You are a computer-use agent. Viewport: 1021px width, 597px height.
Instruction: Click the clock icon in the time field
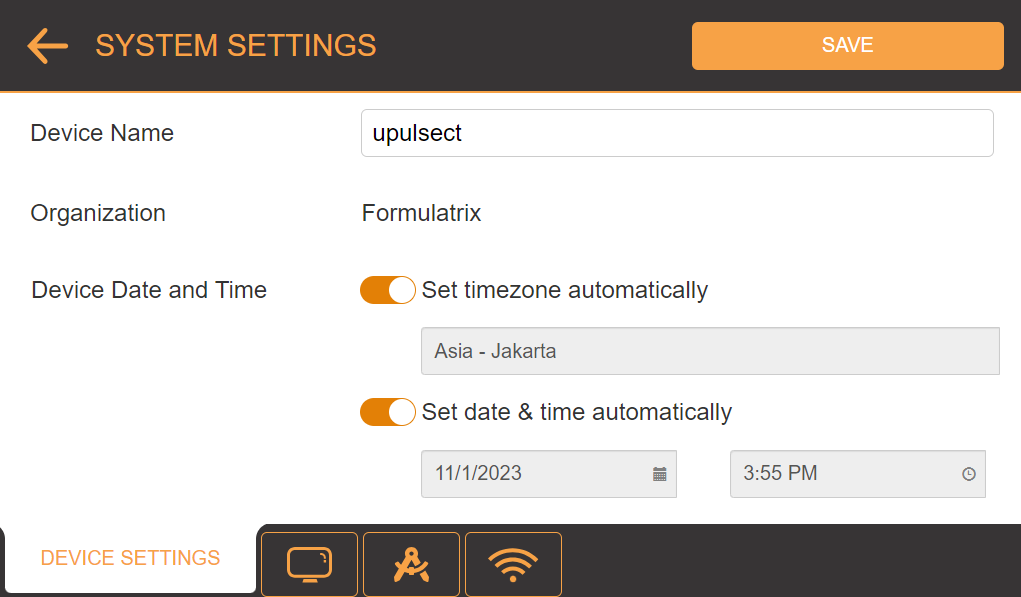click(x=968, y=474)
